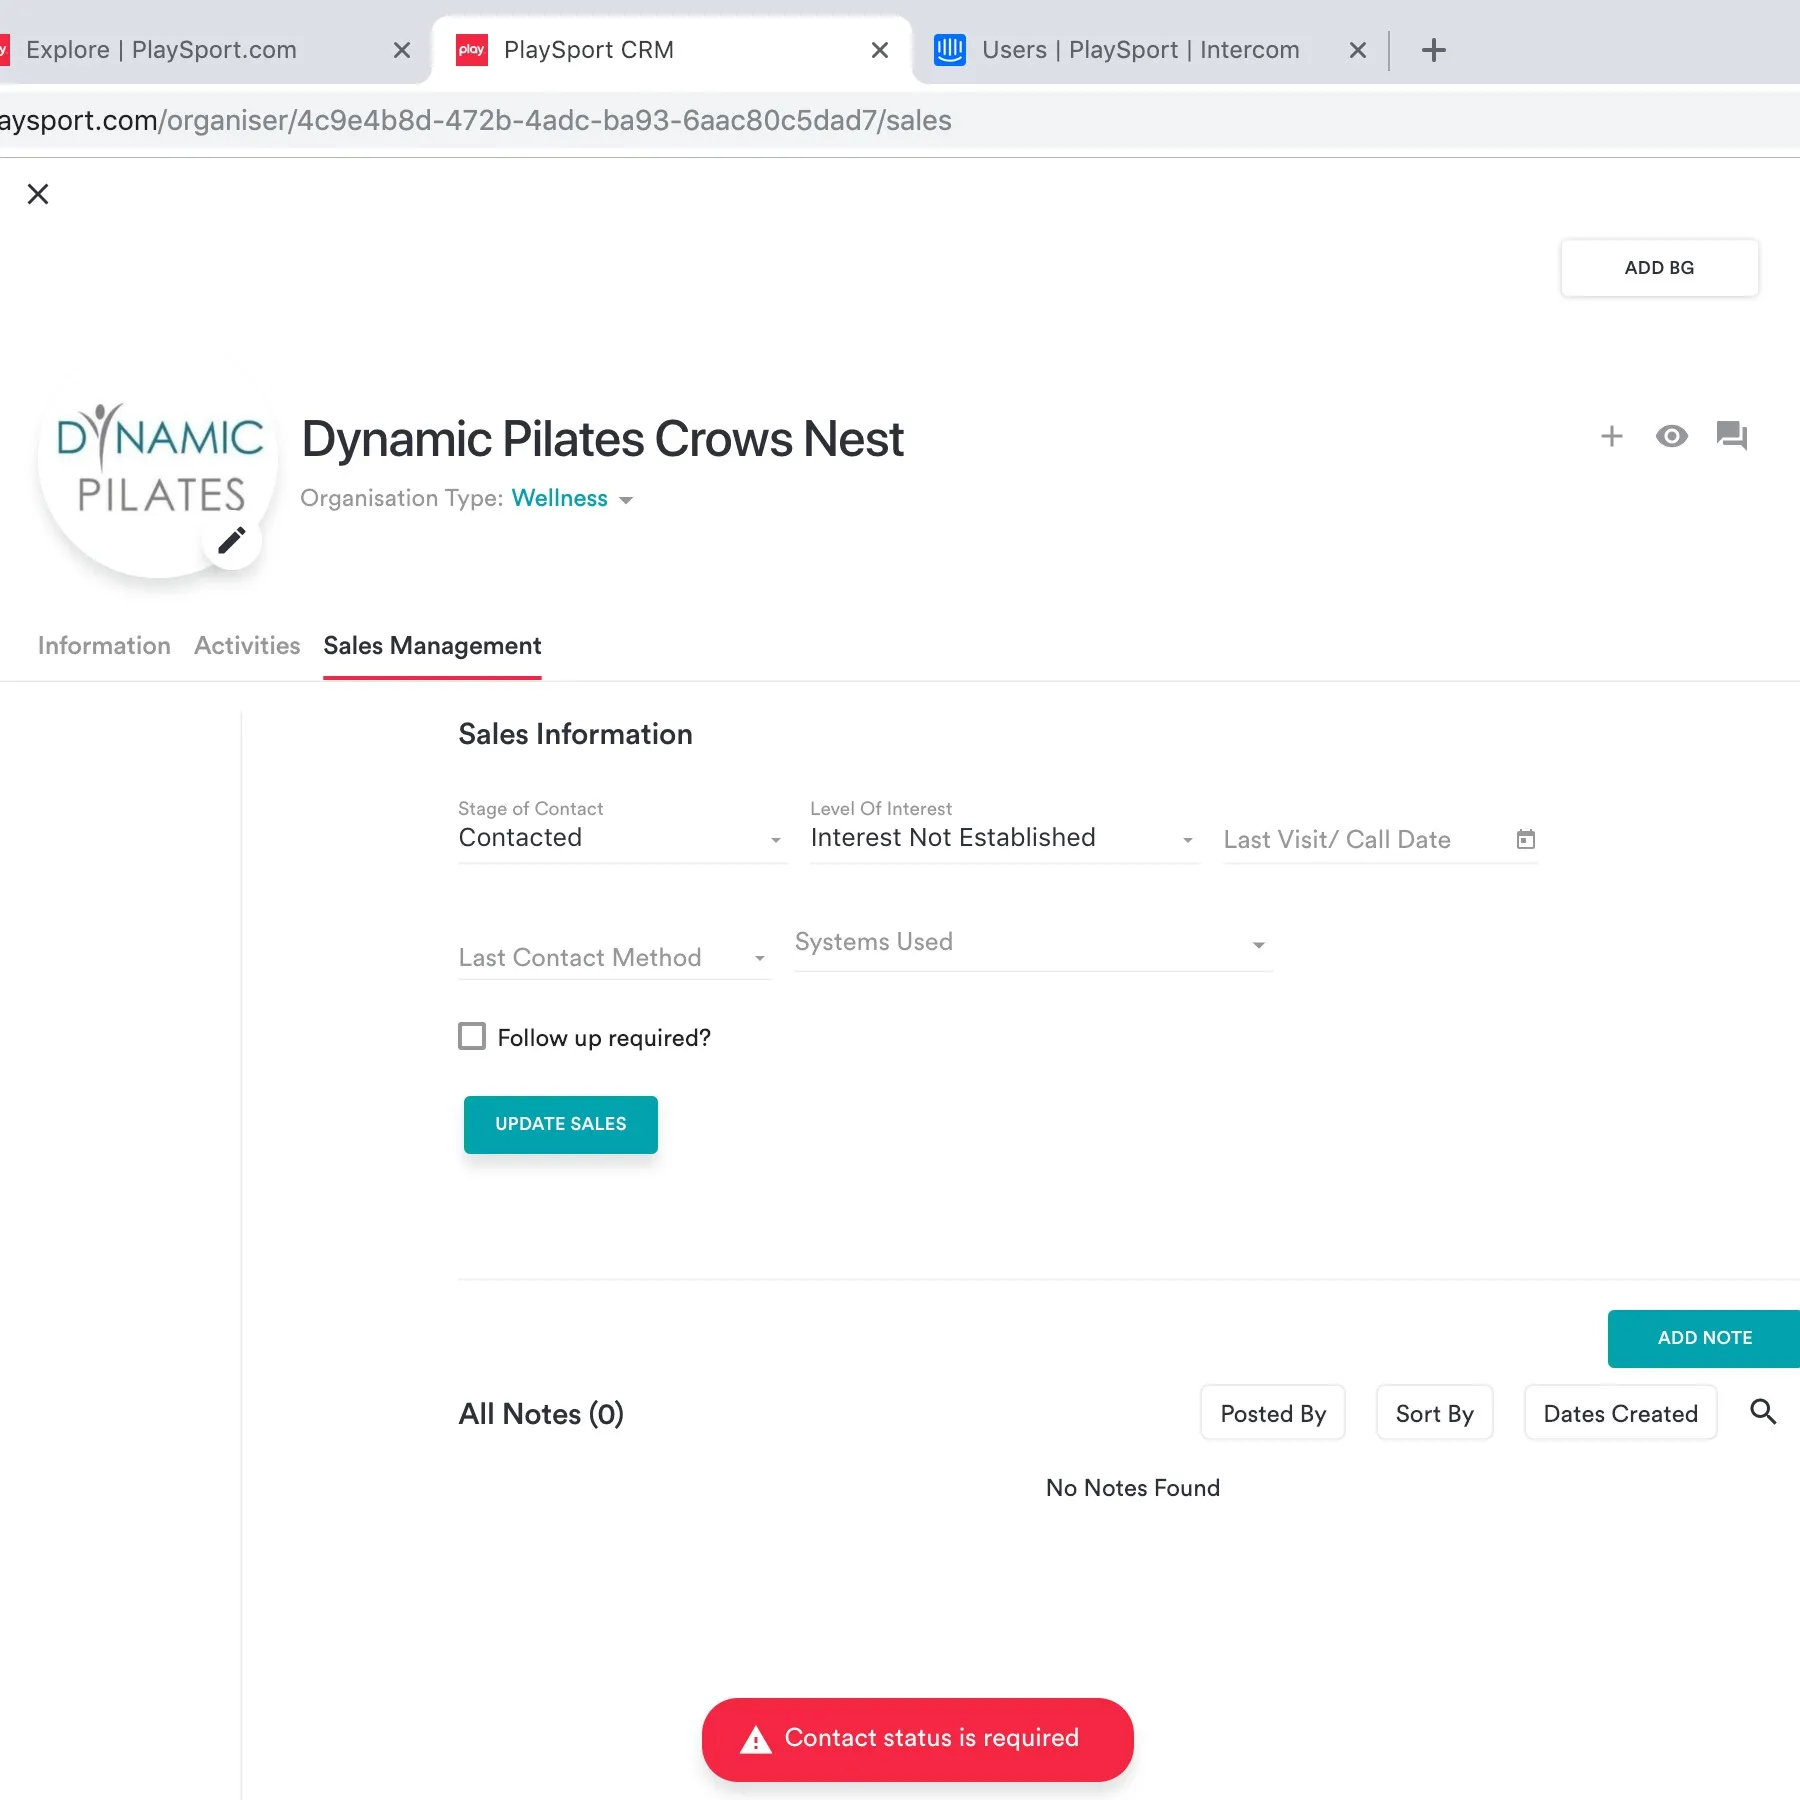Screen dimensions: 1800x1800
Task: Close the Explore PlaySport.com tab
Action: pyautogui.click(x=402, y=50)
